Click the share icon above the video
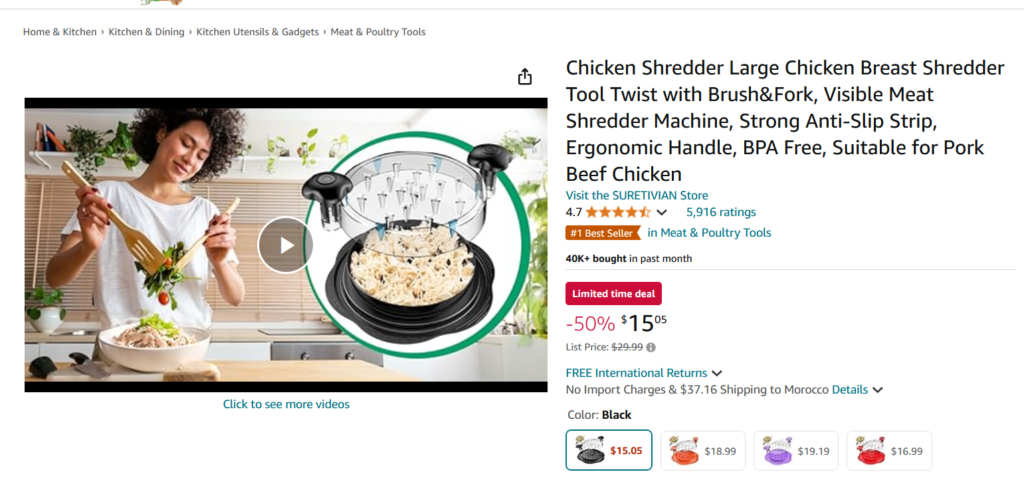Viewport: 1024px width, 480px height. (524, 76)
